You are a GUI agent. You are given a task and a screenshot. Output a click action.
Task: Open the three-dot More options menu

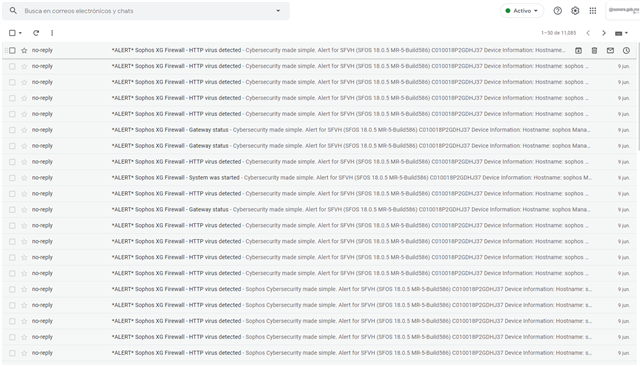(52, 33)
